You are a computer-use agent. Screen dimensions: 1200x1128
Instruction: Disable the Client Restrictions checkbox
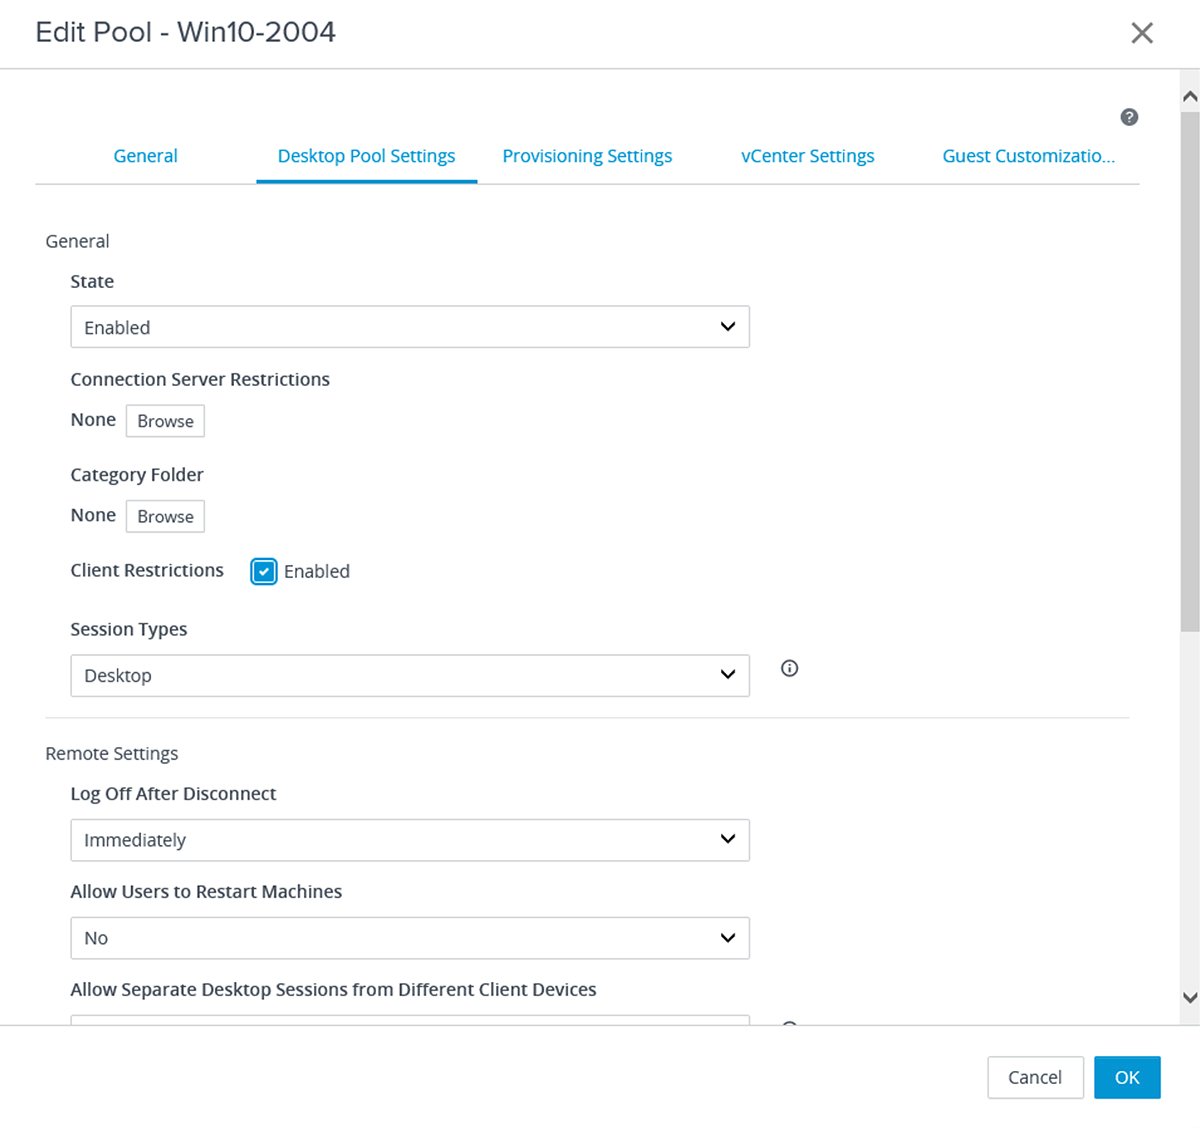(x=262, y=571)
